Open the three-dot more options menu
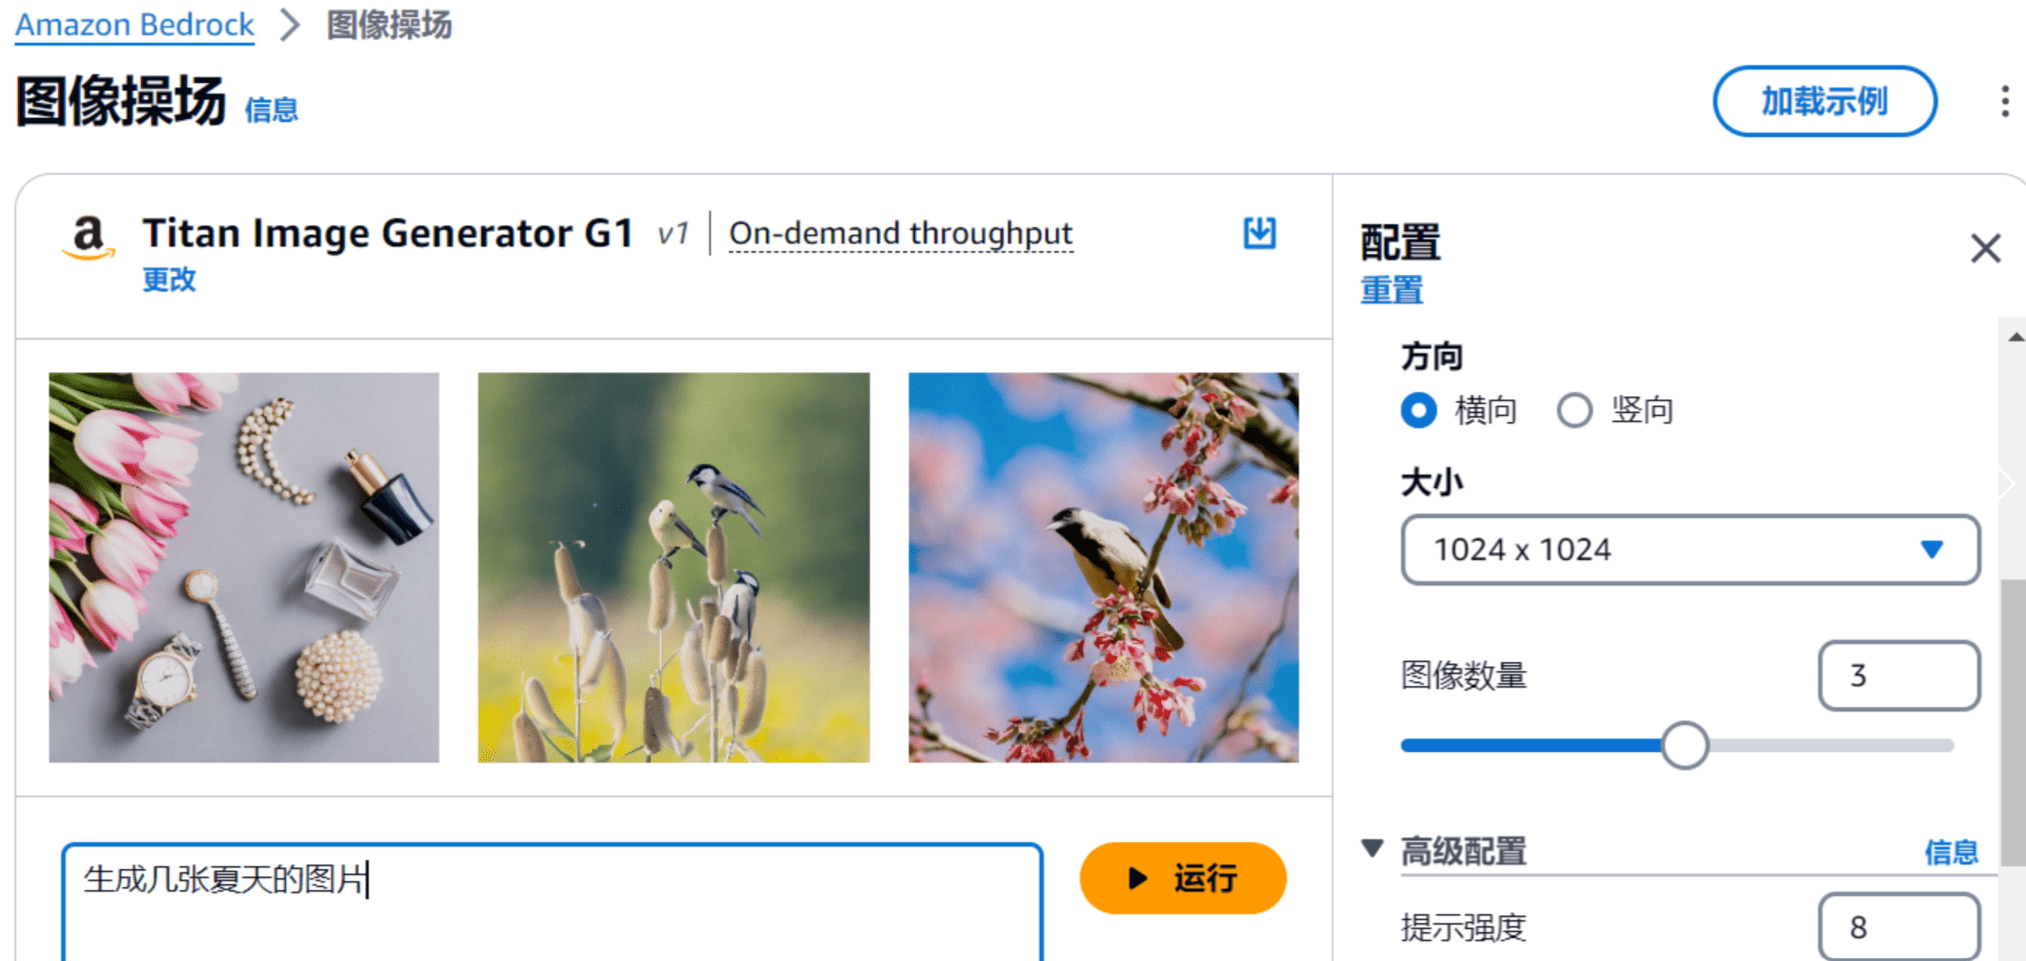Viewport: 2026px width, 961px height. coord(2004,101)
